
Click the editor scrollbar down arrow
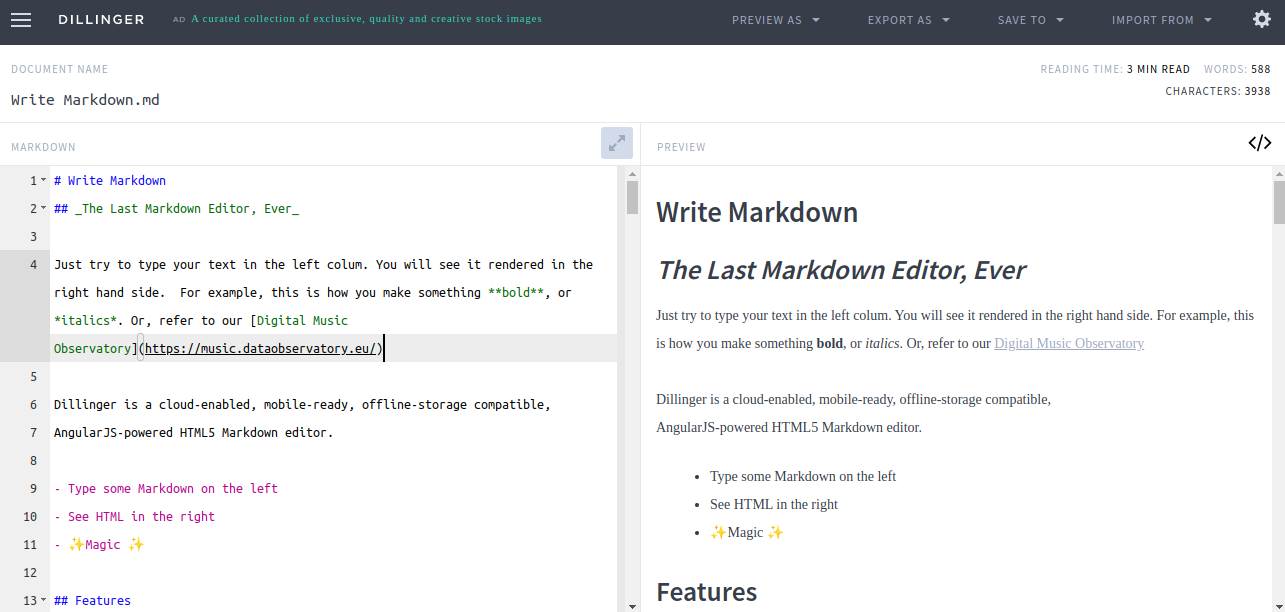click(x=632, y=605)
